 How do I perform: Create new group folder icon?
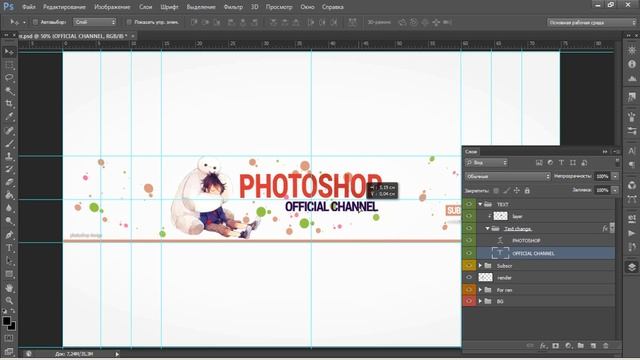[580, 346]
